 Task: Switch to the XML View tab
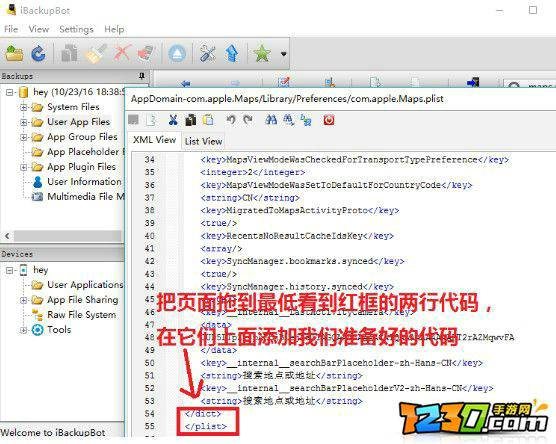pos(154,140)
